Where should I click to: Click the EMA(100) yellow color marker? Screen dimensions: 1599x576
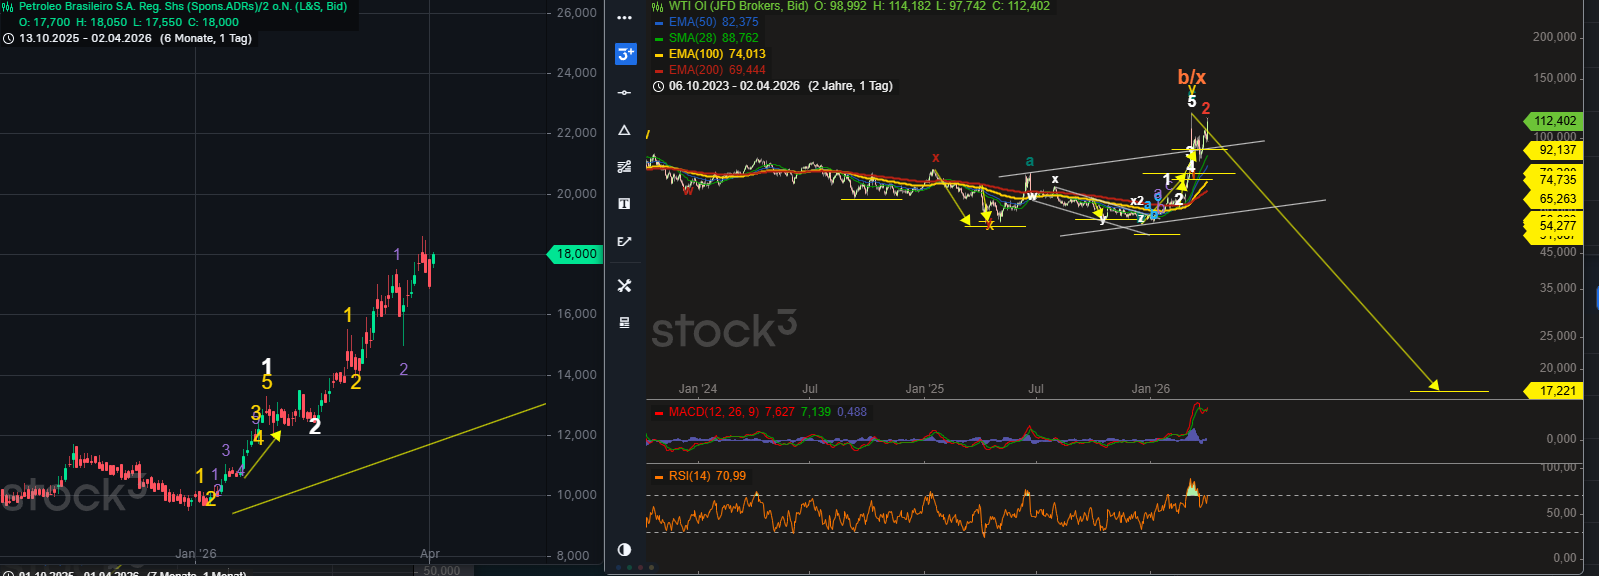659,55
